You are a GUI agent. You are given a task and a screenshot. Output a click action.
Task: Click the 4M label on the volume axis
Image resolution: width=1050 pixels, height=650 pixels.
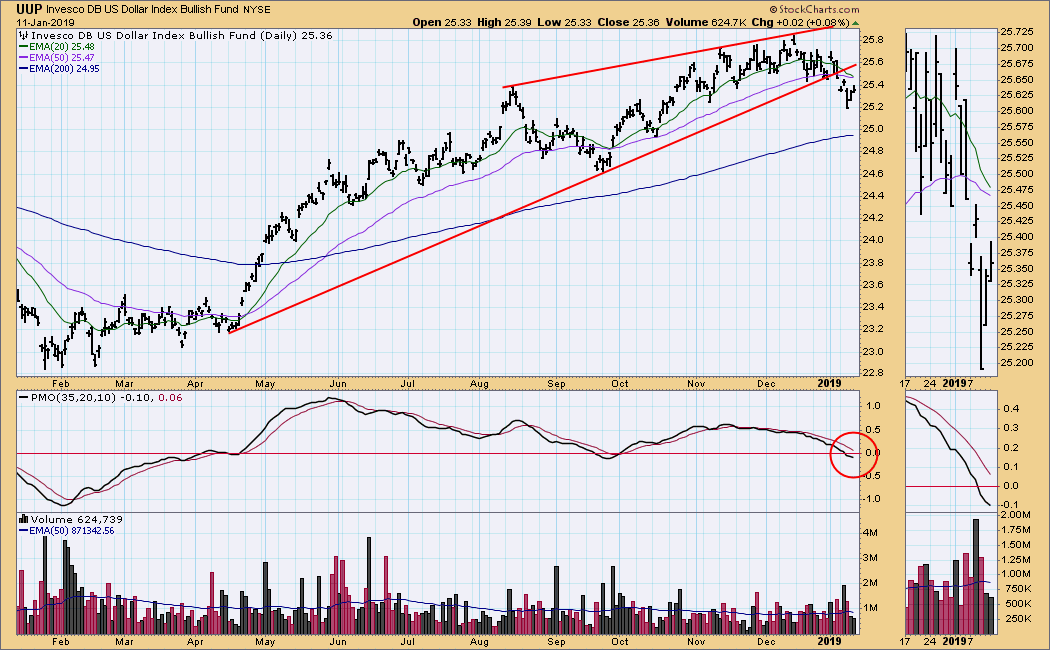click(871, 533)
